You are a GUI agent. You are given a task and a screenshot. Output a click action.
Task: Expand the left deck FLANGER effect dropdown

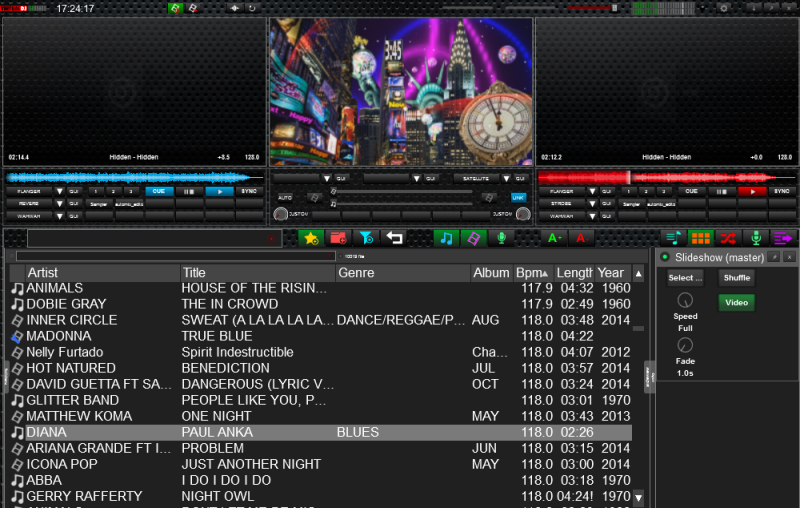(59, 191)
